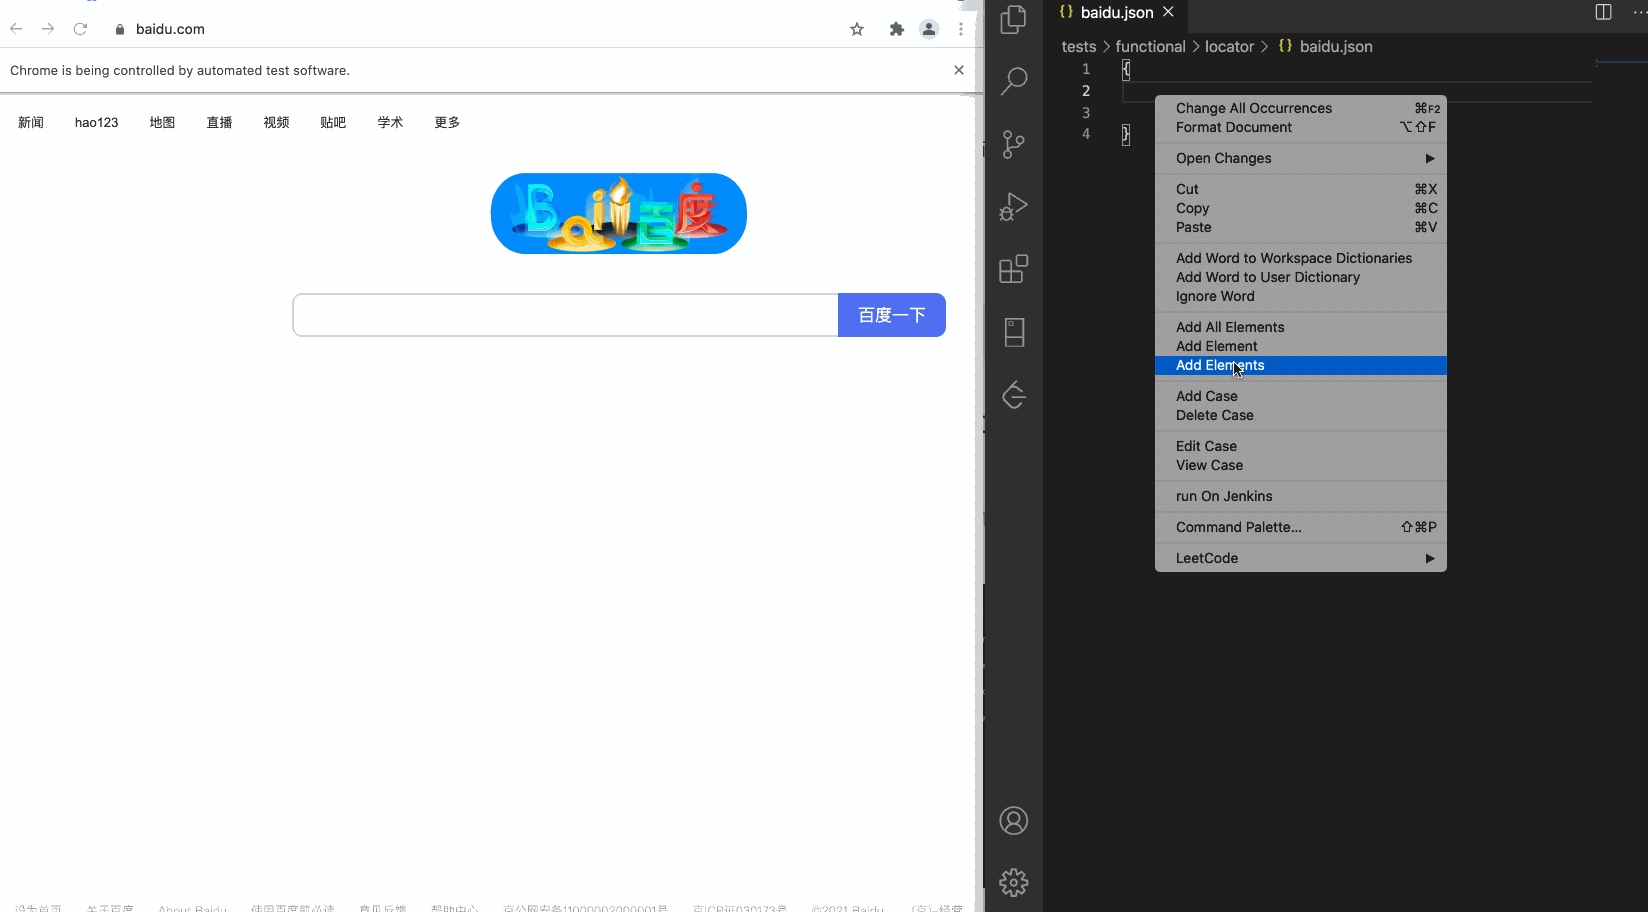Viewport: 1648px width, 912px height.
Task: Select the baidu.json tab
Action: point(1117,12)
